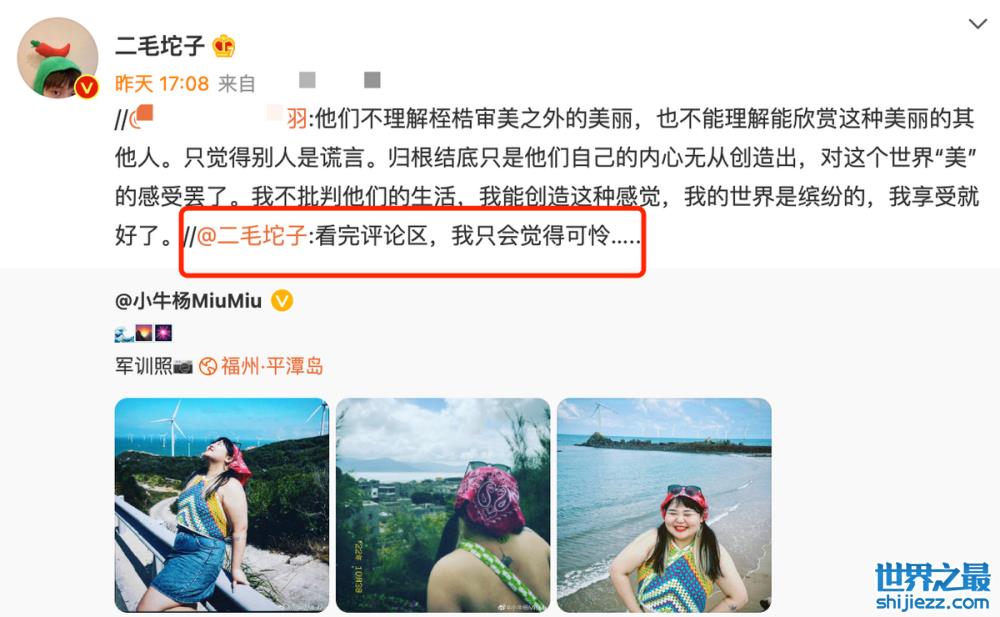
Task: Click the wave emoji in original post
Action: 124,333
